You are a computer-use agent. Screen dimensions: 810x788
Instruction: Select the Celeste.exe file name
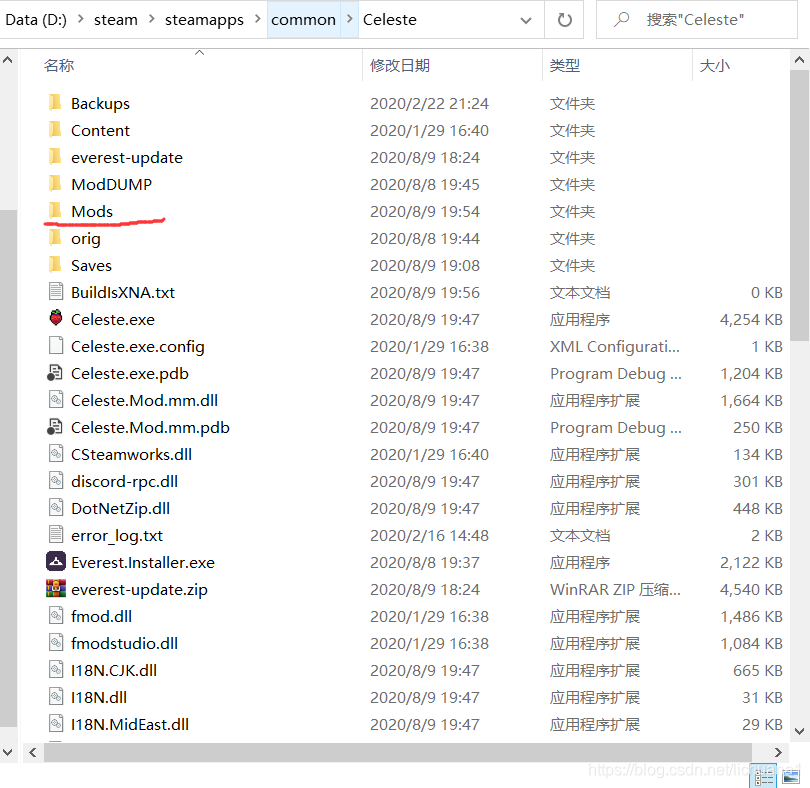[113, 319]
